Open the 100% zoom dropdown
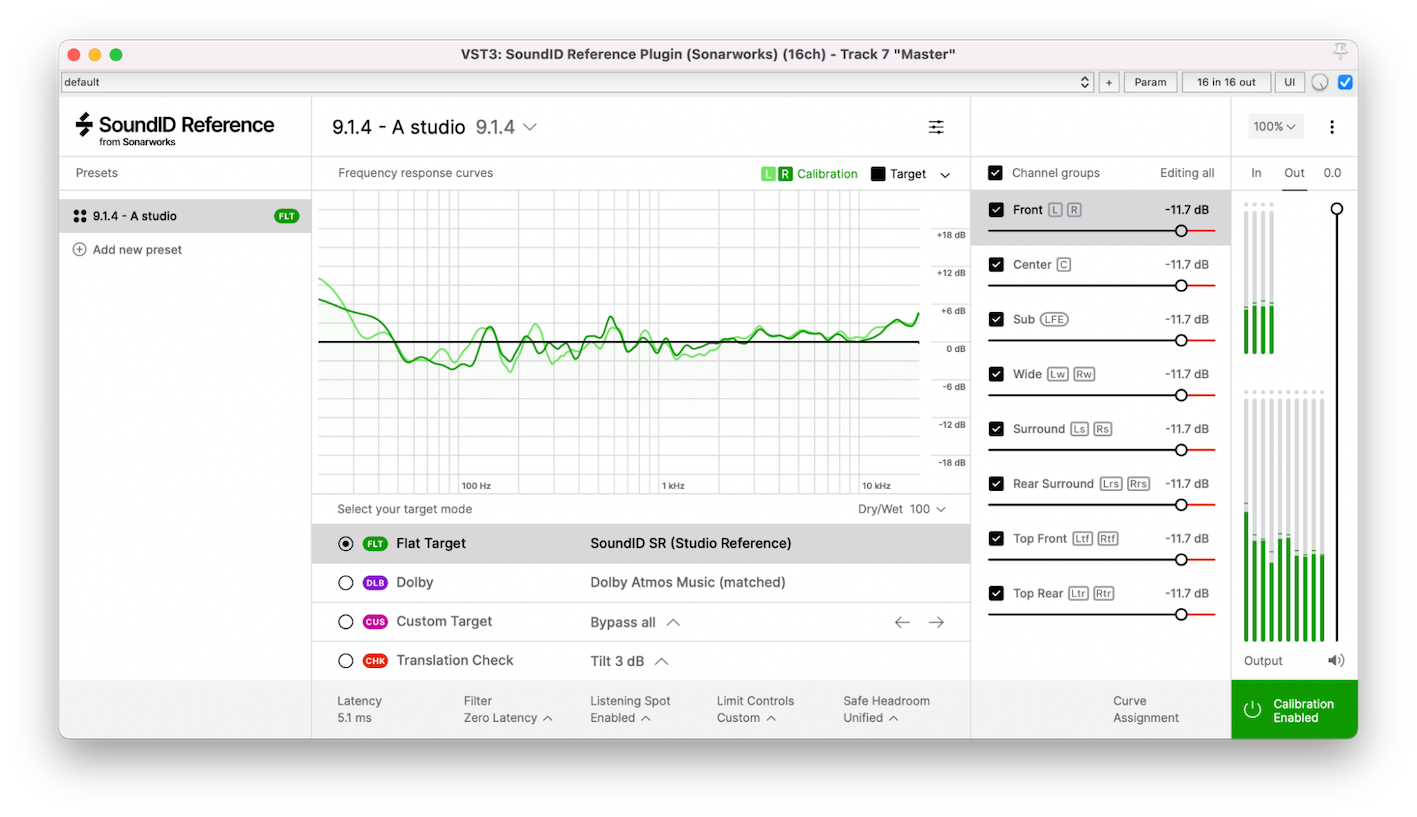This screenshot has width=1417, height=817. coord(1275,127)
